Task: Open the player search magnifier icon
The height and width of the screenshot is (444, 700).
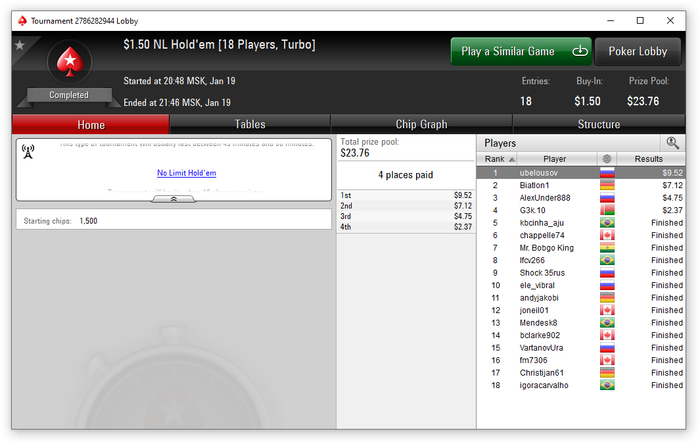Action: (x=672, y=143)
